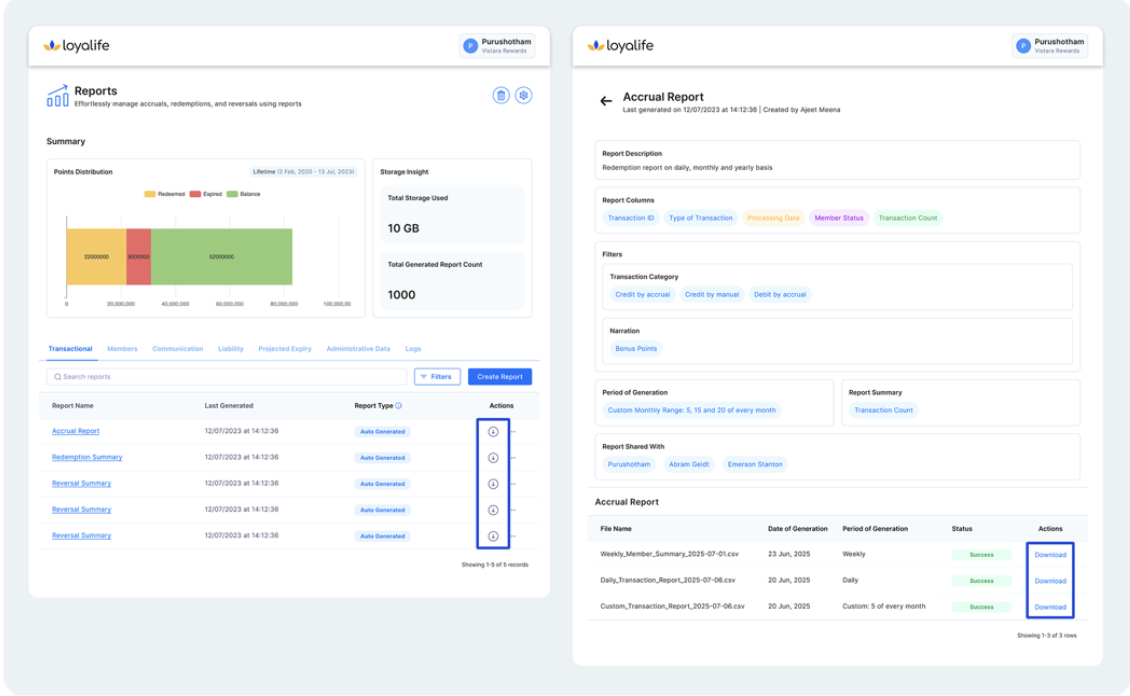The width and height of the screenshot is (1130, 696).
Task: Click the Transaction Count chip under Report Columns
Action: 908,218
